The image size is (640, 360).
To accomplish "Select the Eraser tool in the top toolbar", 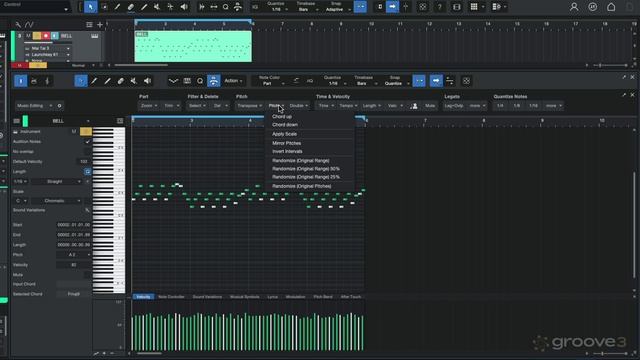I will 131,7.
